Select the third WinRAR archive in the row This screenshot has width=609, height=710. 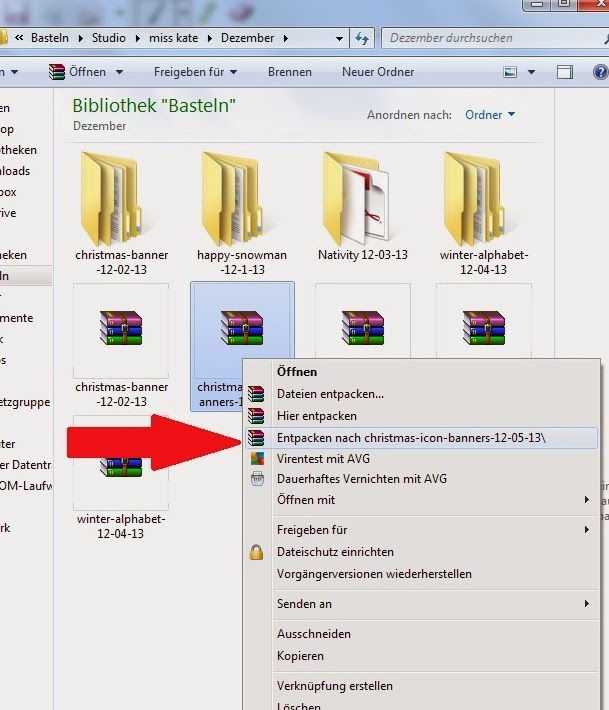click(x=363, y=328)
